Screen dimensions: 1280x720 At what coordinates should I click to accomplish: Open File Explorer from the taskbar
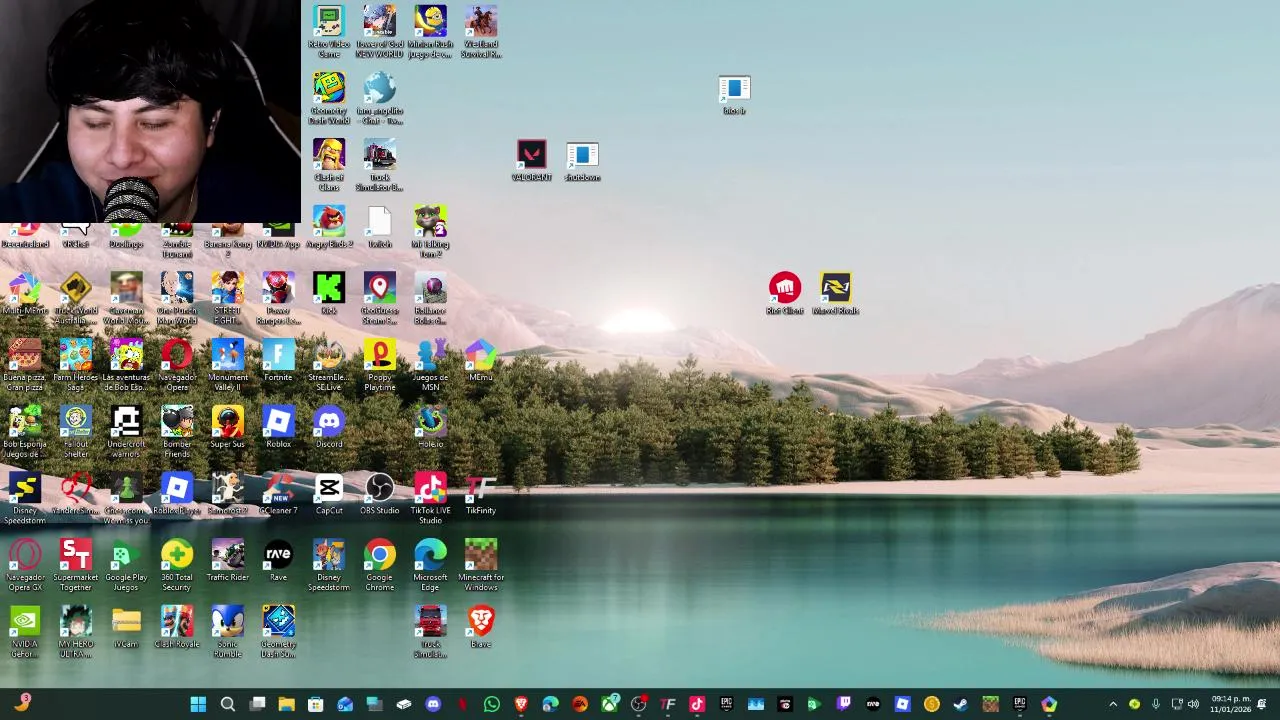click(286, 704)
